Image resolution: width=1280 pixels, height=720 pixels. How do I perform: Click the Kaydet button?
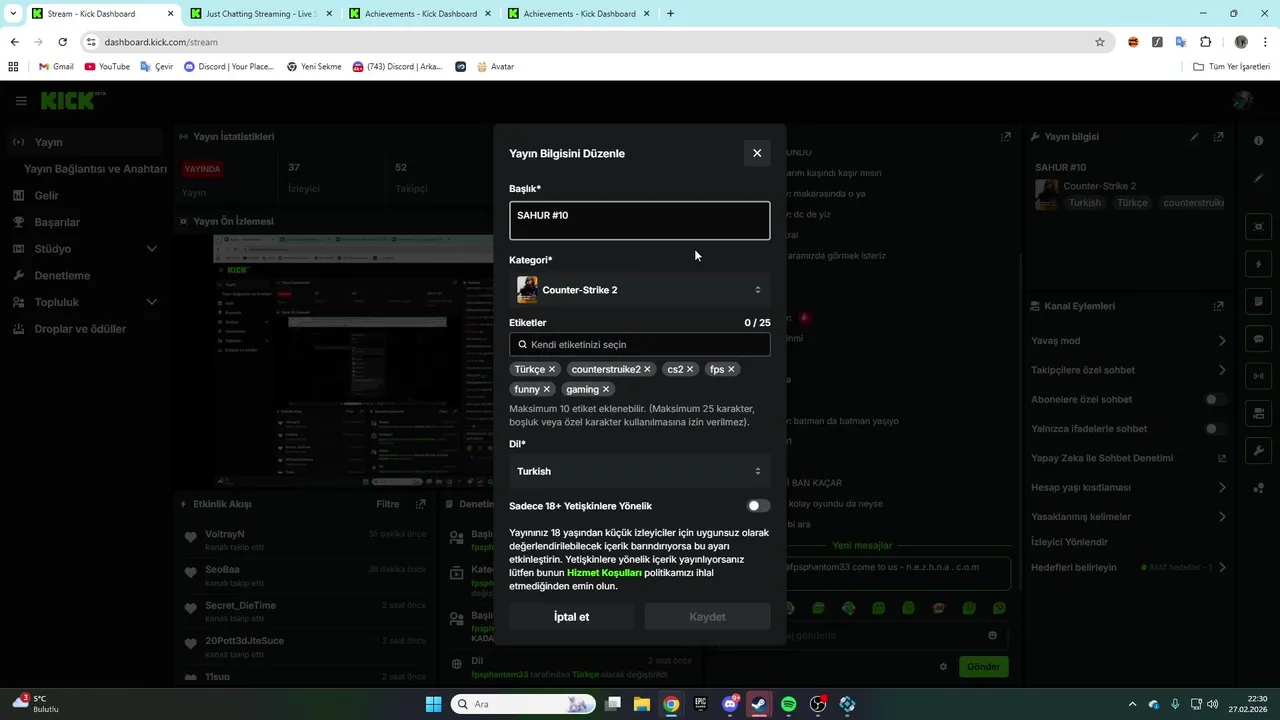tap(707, 617)
